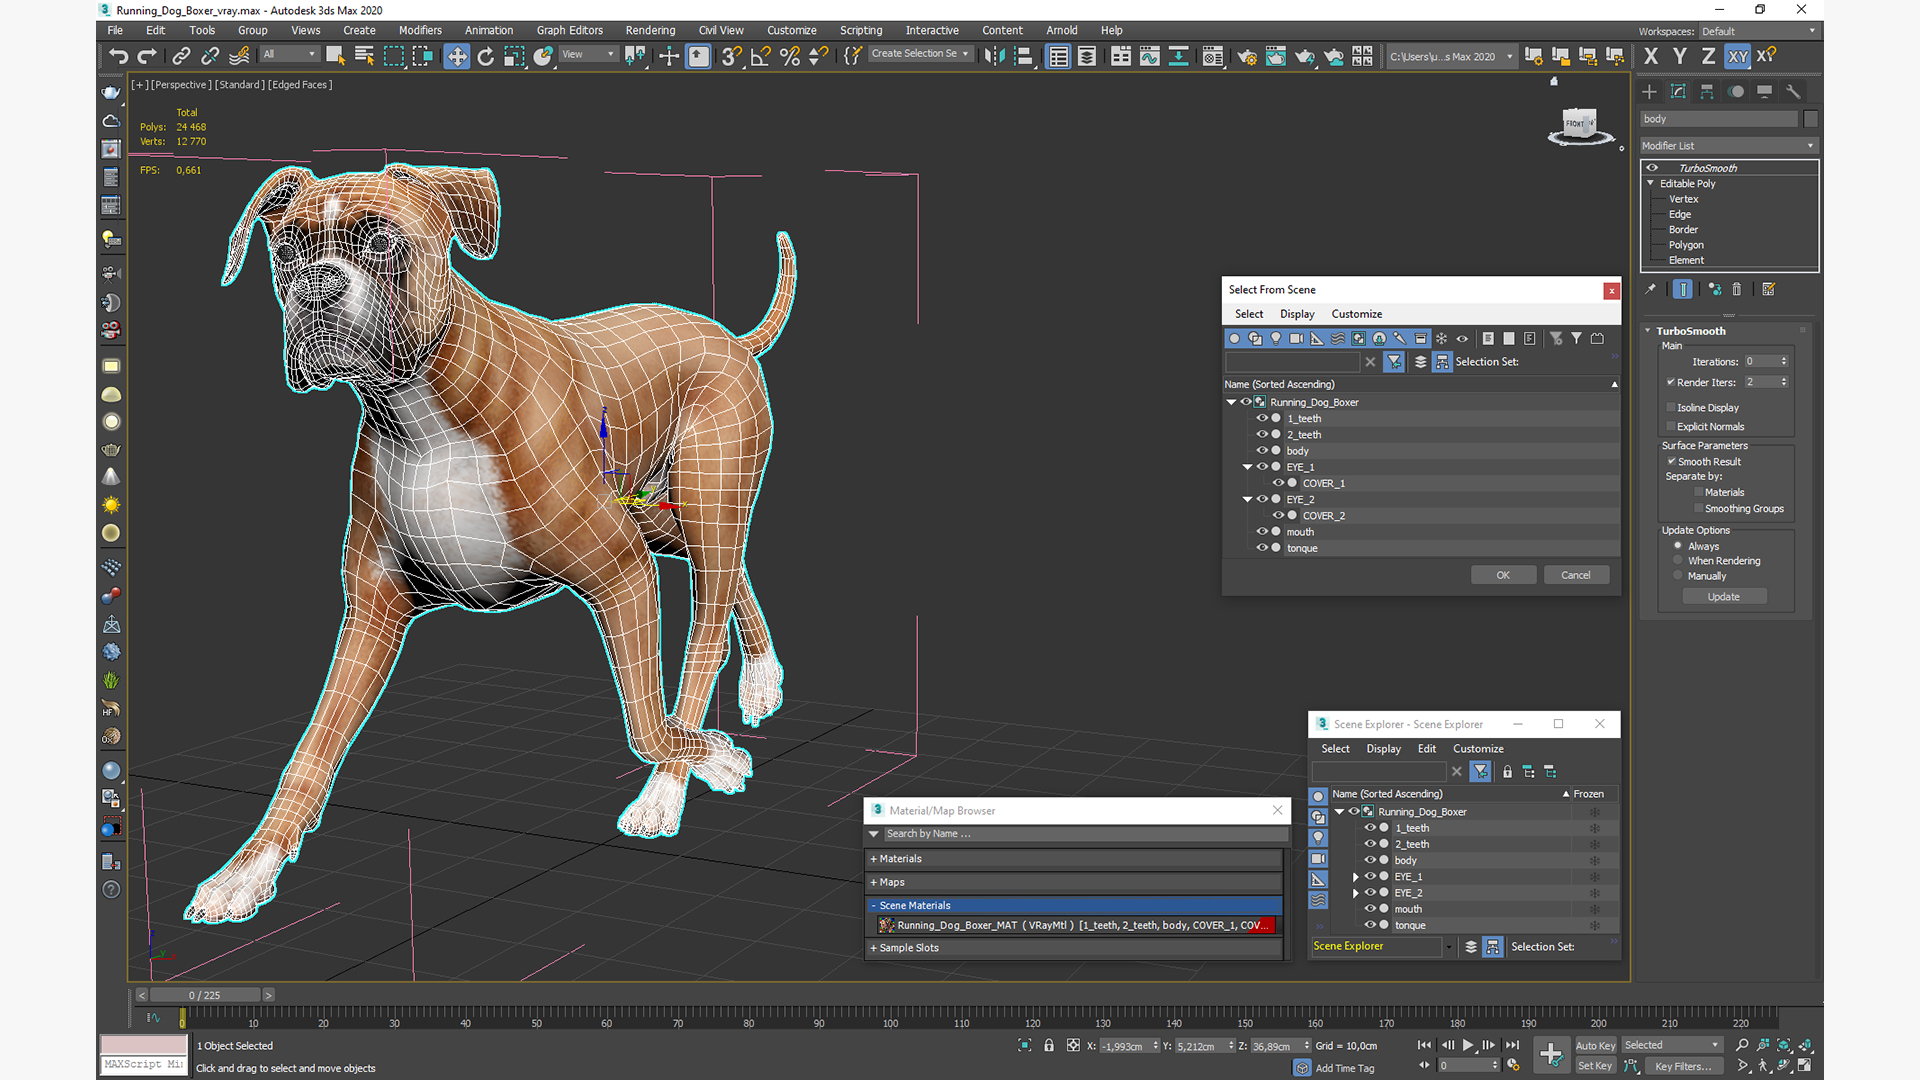
Task: Select the When Rendering update option
Action: coord(1678,561)
